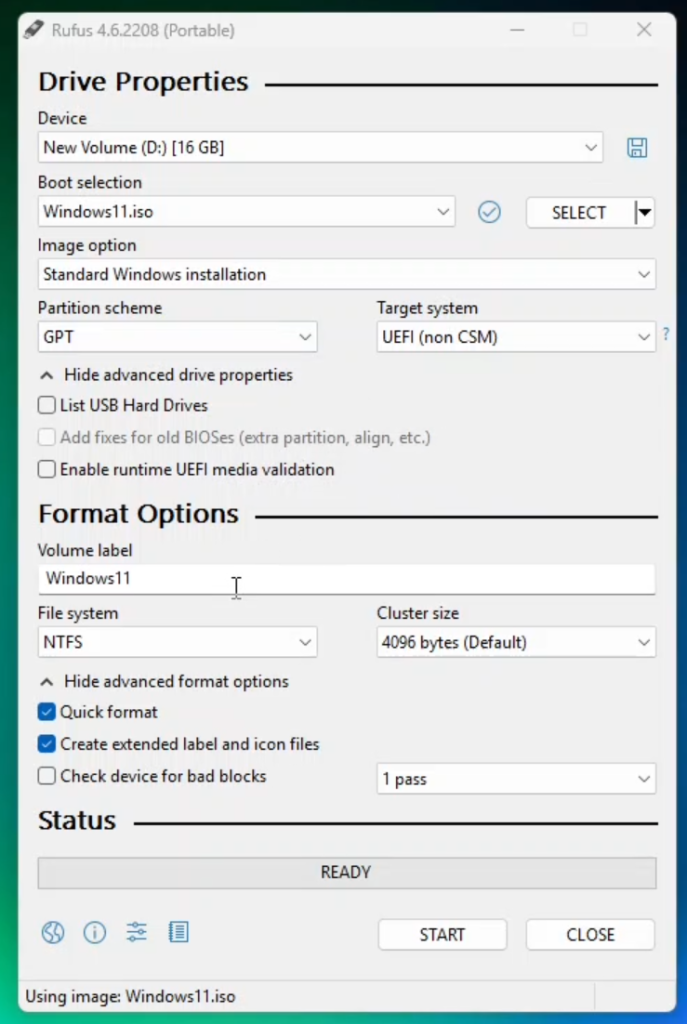Show the log viewer icon

pos(179,933)
